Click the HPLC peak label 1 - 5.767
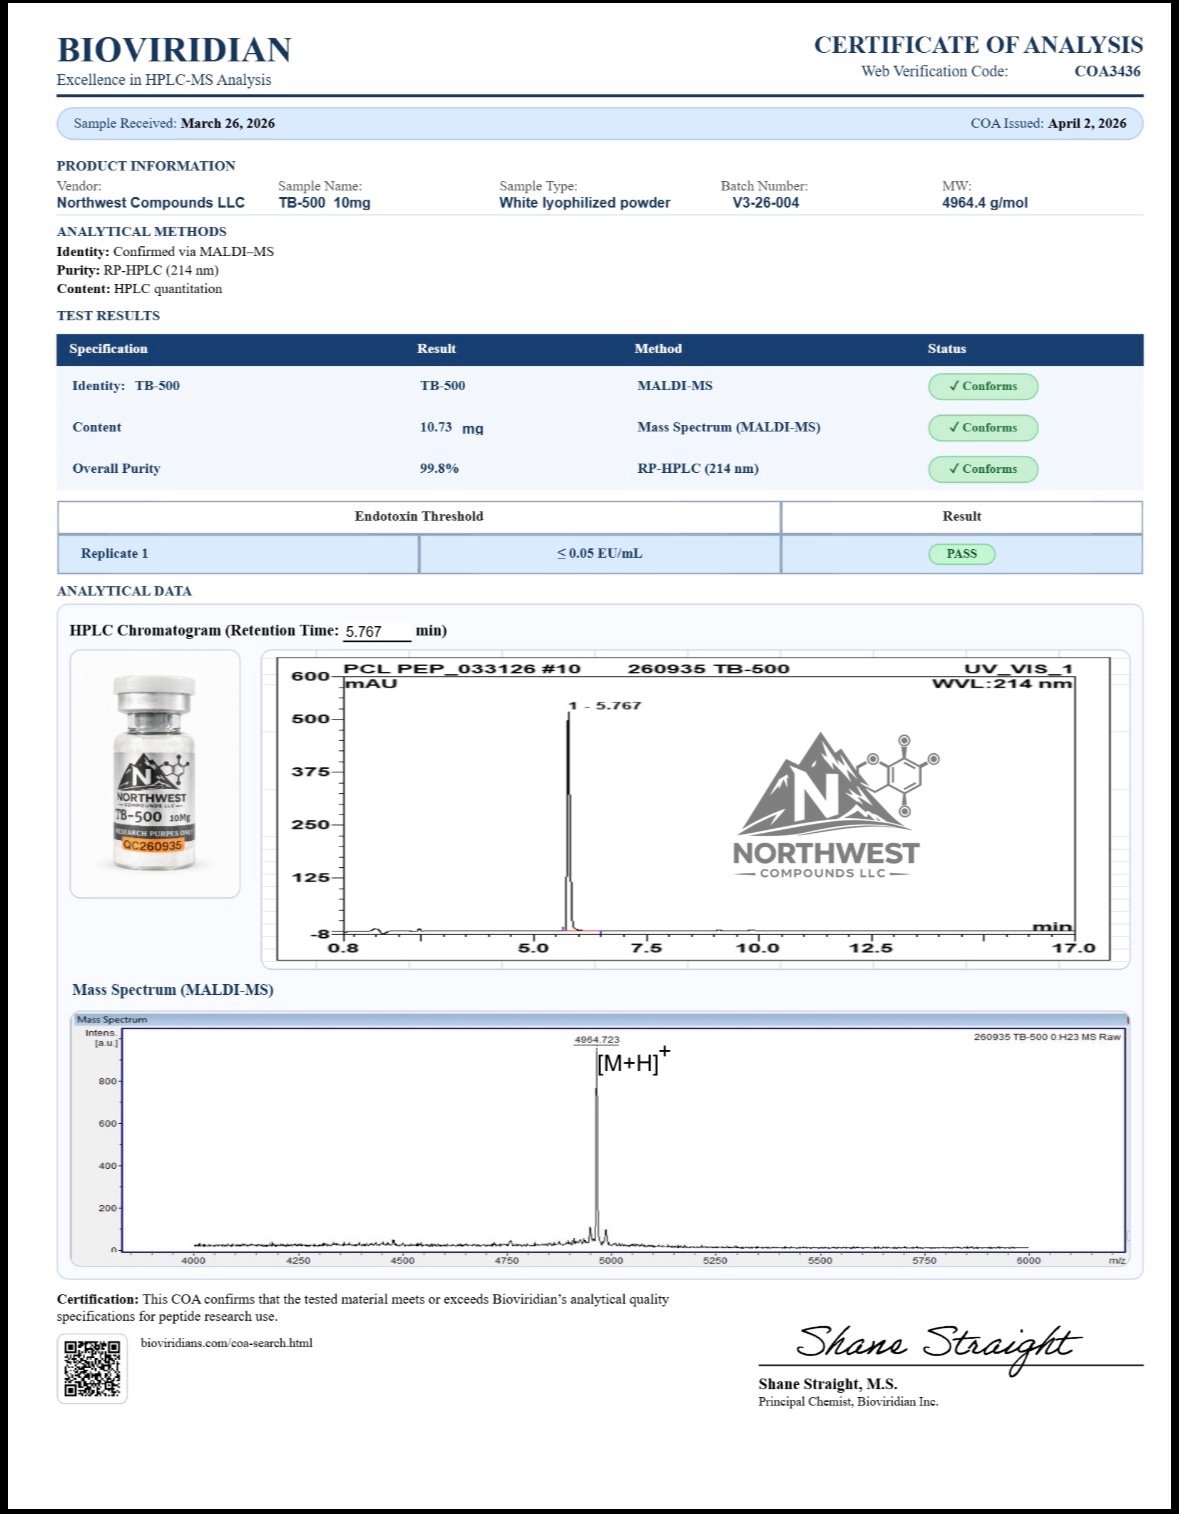 [606, 706]
